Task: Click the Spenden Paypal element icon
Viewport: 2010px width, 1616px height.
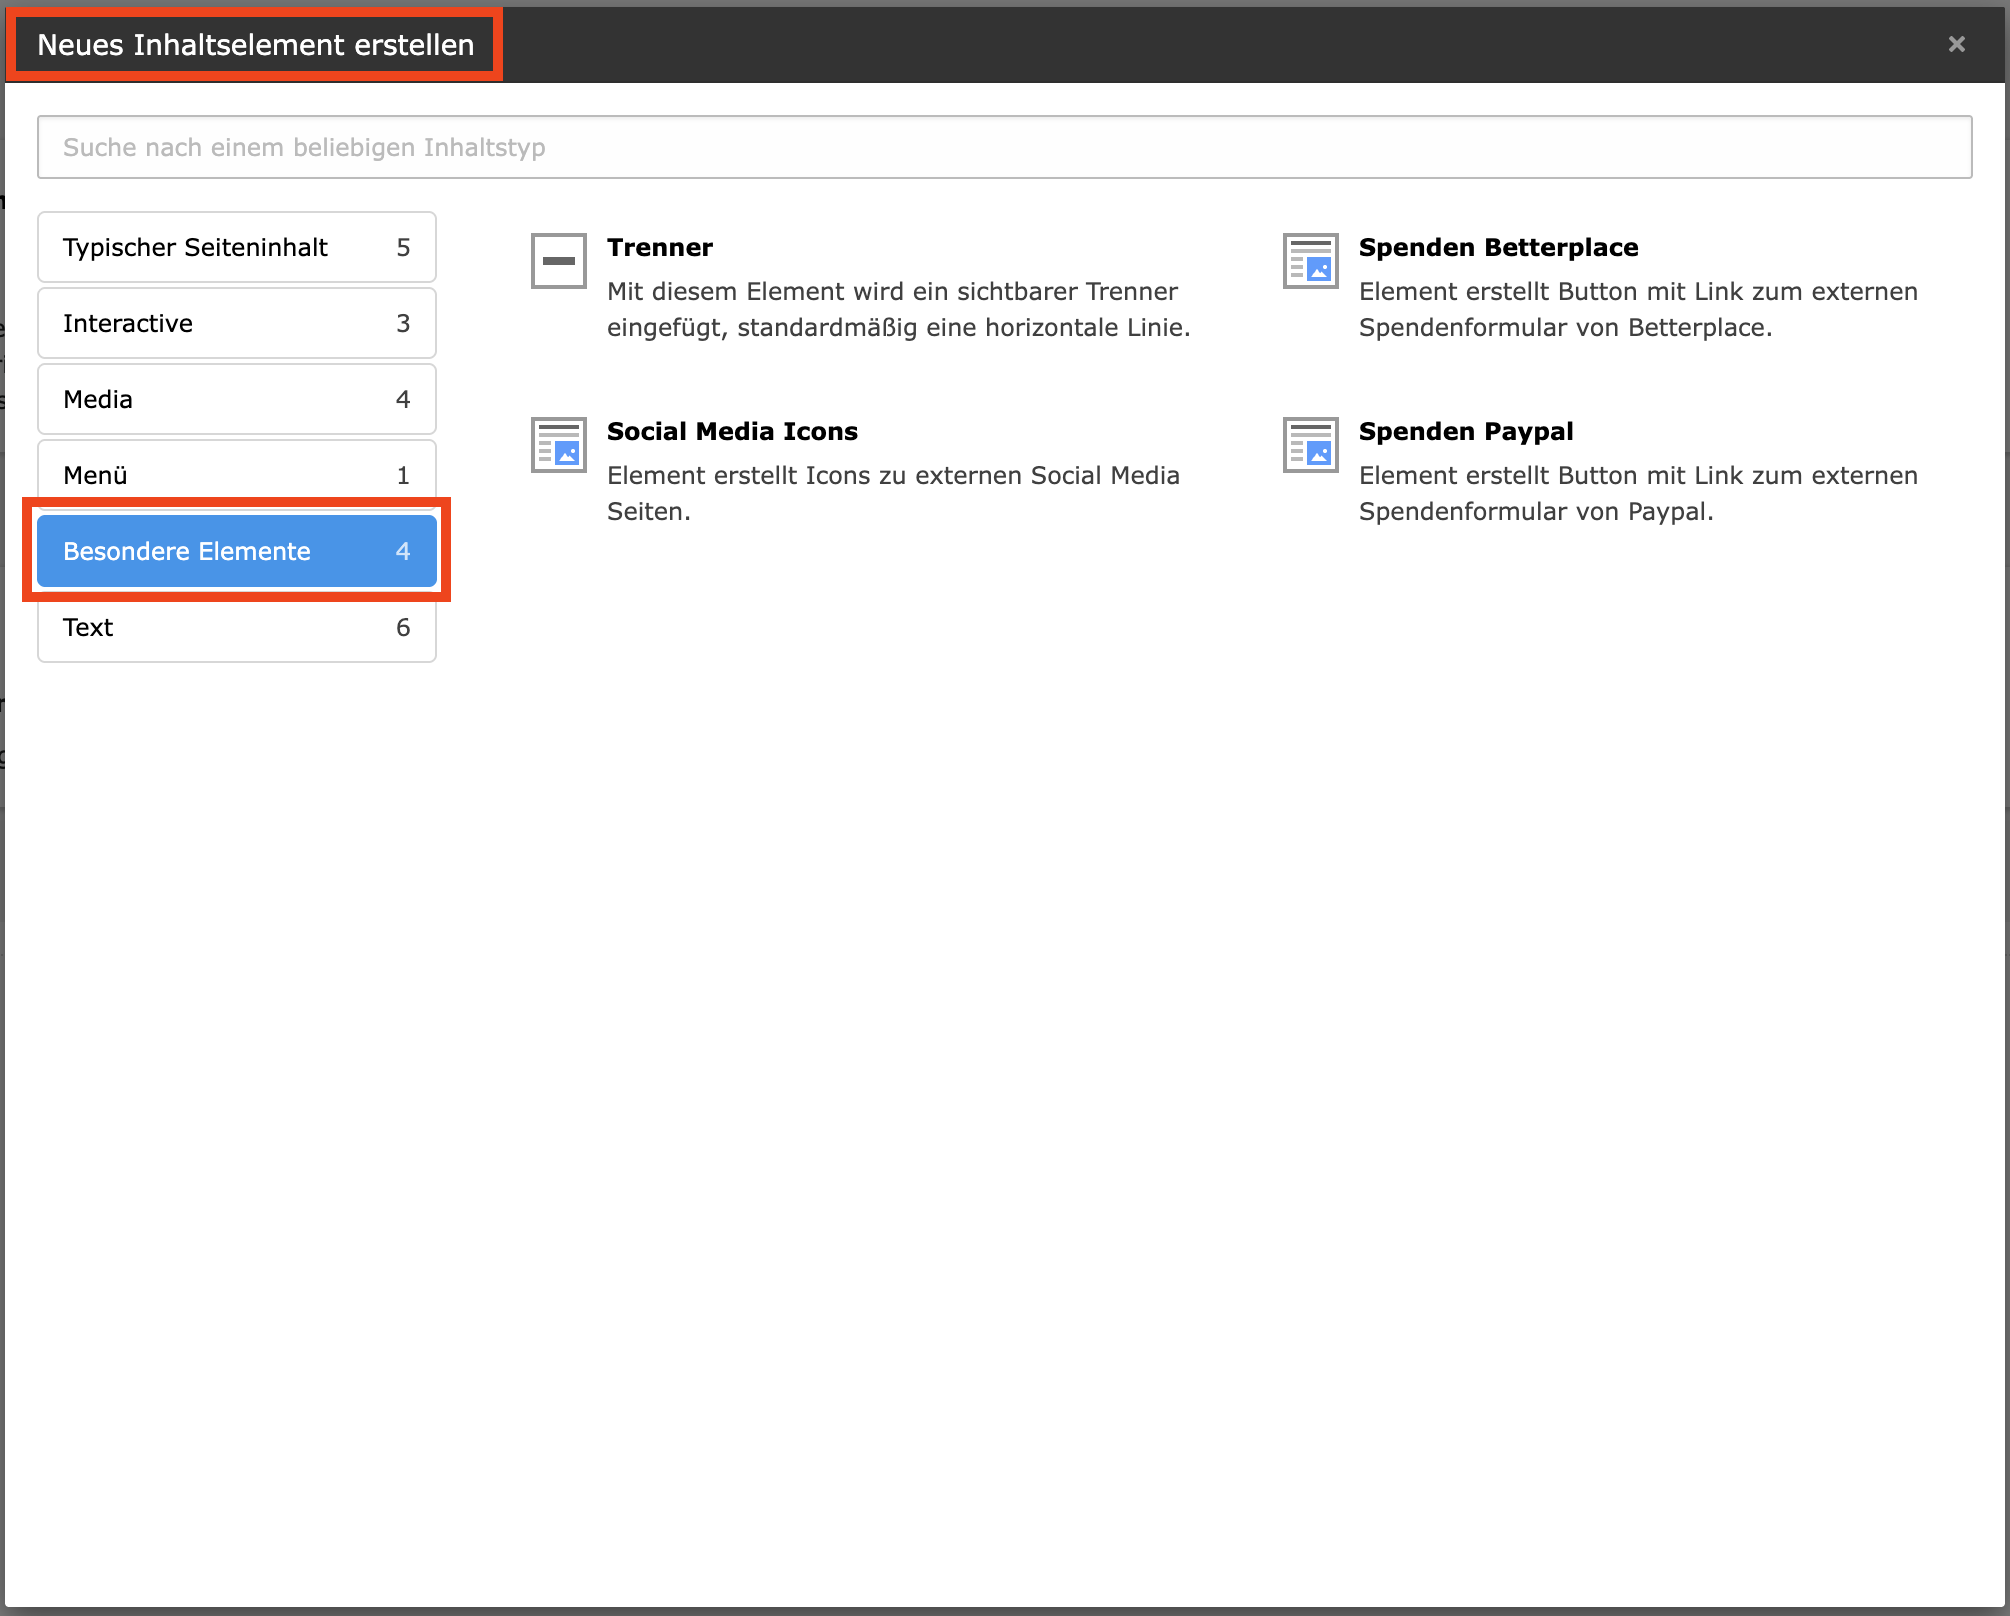Action: [1310, 445]
